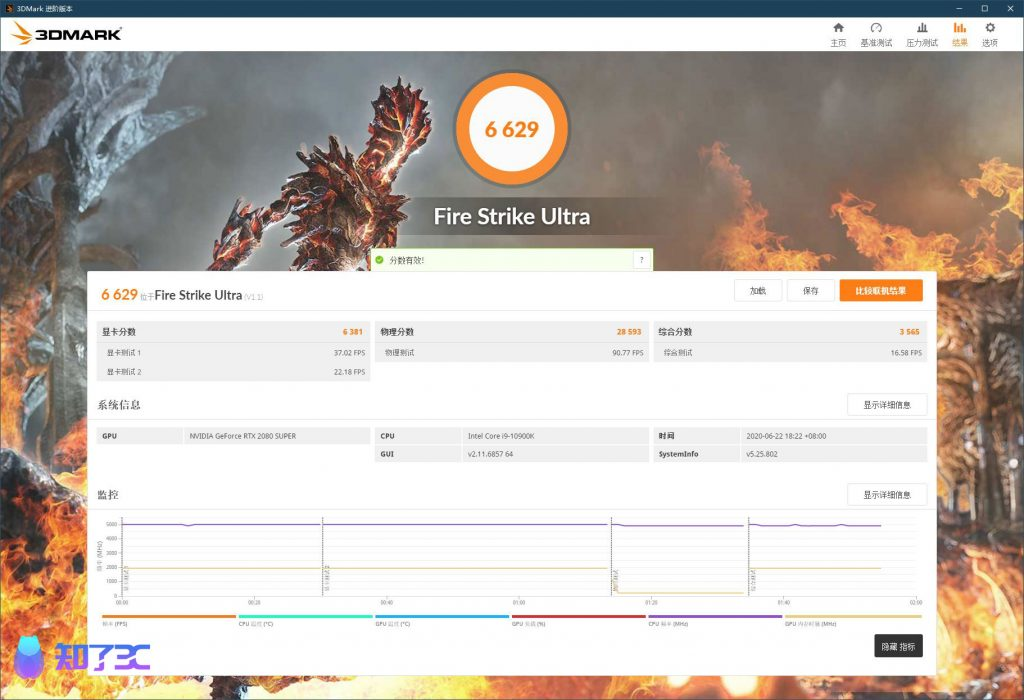This screenshot has height=700, width=1024.
Task: Go to the 主页 home page icon
Action: (x=838, y=27)
